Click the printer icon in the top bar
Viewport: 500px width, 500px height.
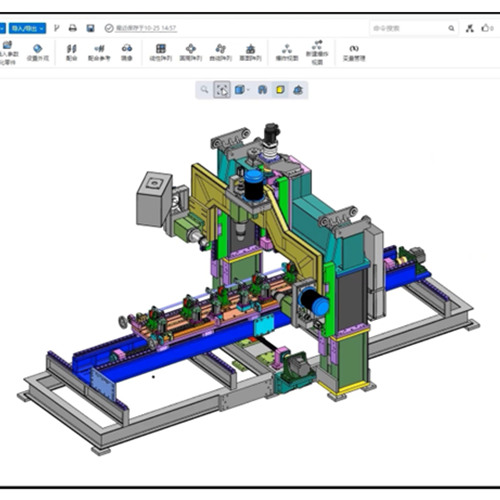(73, 28)
